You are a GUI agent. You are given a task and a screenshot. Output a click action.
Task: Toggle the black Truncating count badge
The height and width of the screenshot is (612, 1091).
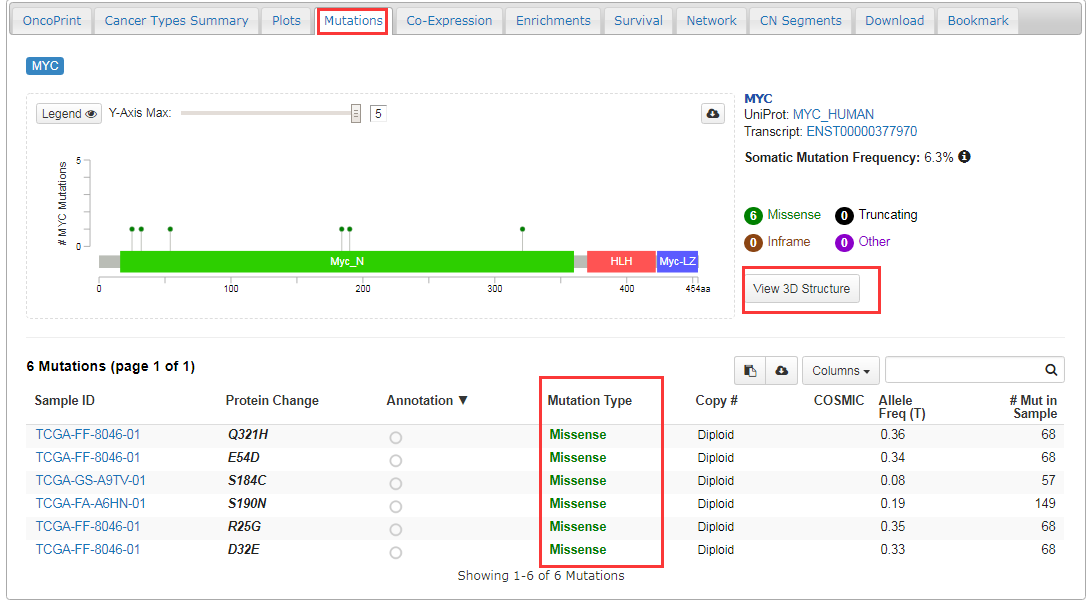click(x=845, y=215)
